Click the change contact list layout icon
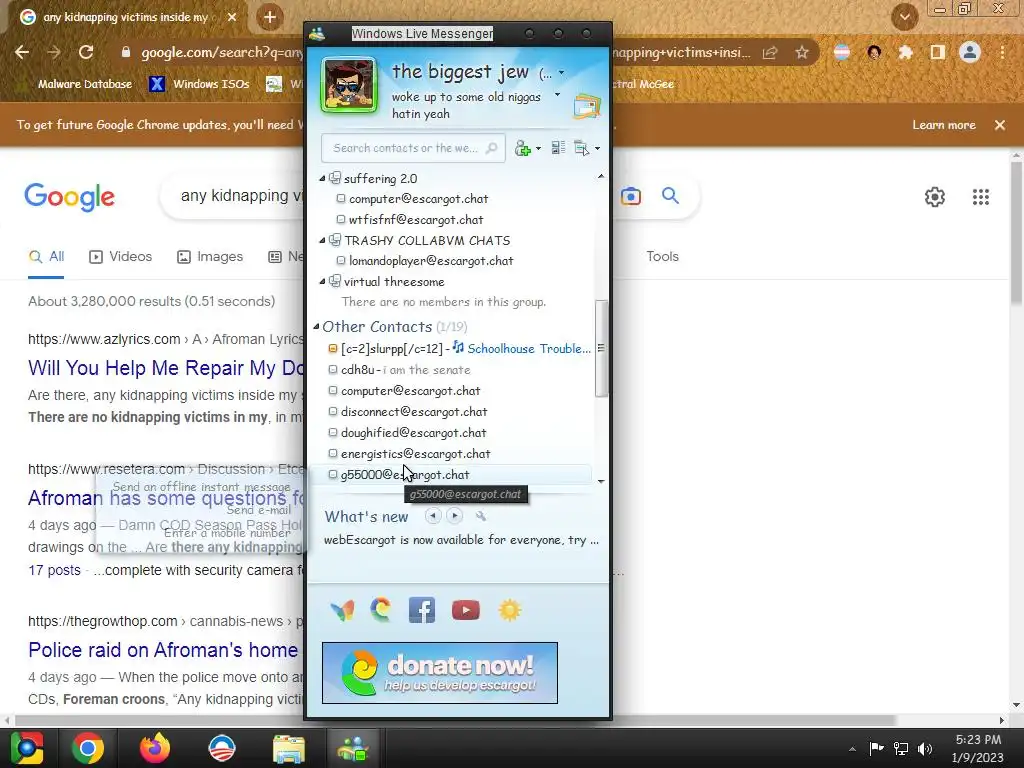Viewport: 1024px width, 768px height. 558,148
